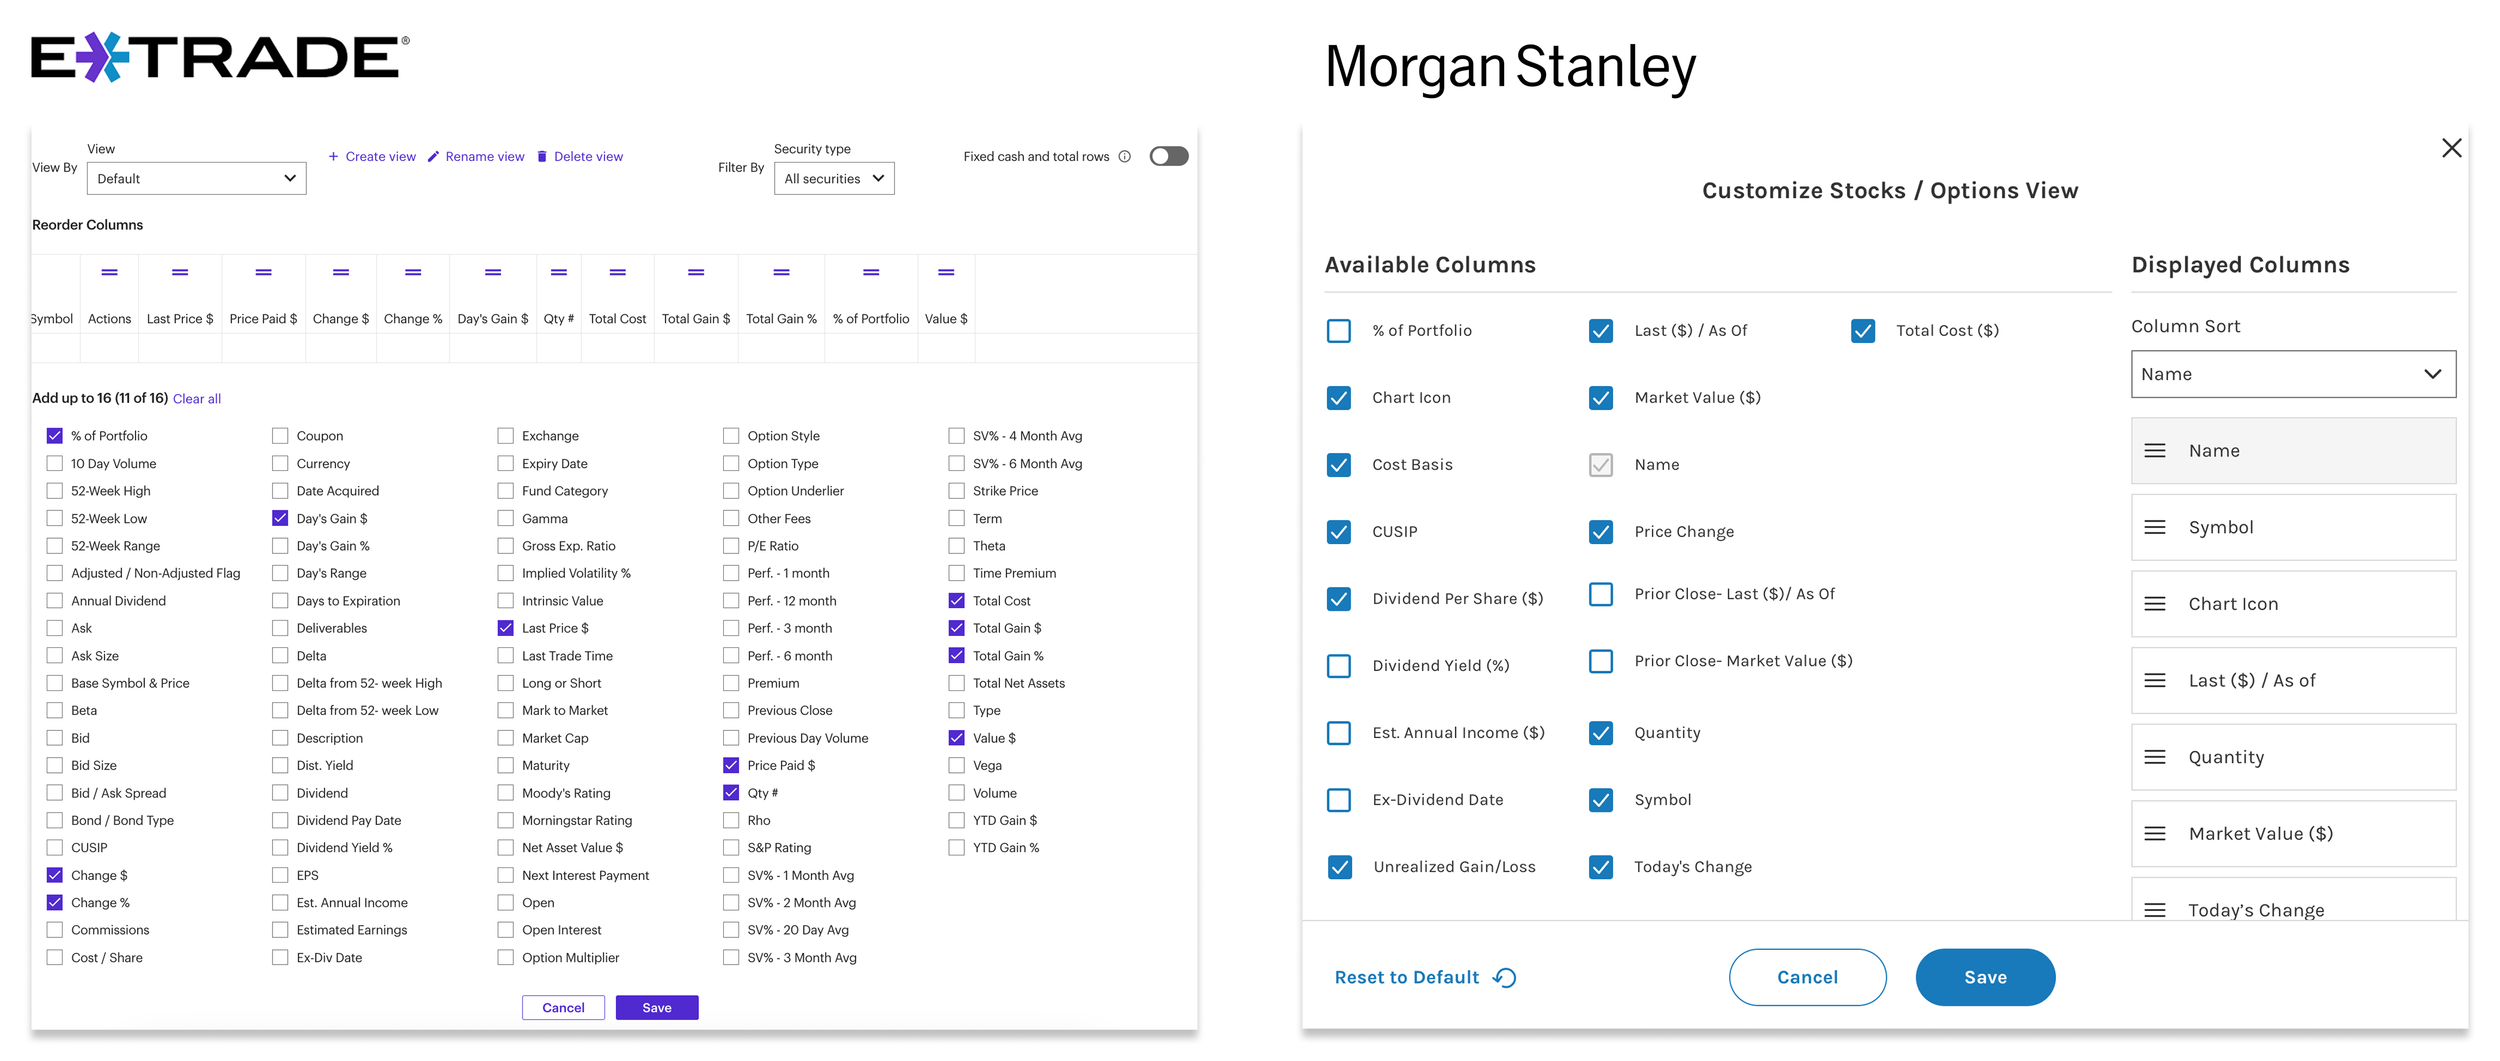2500x1061 pixels.
Task: Check the Dividend Yield (%) checkbox
Action: [x=1339, y=666]
